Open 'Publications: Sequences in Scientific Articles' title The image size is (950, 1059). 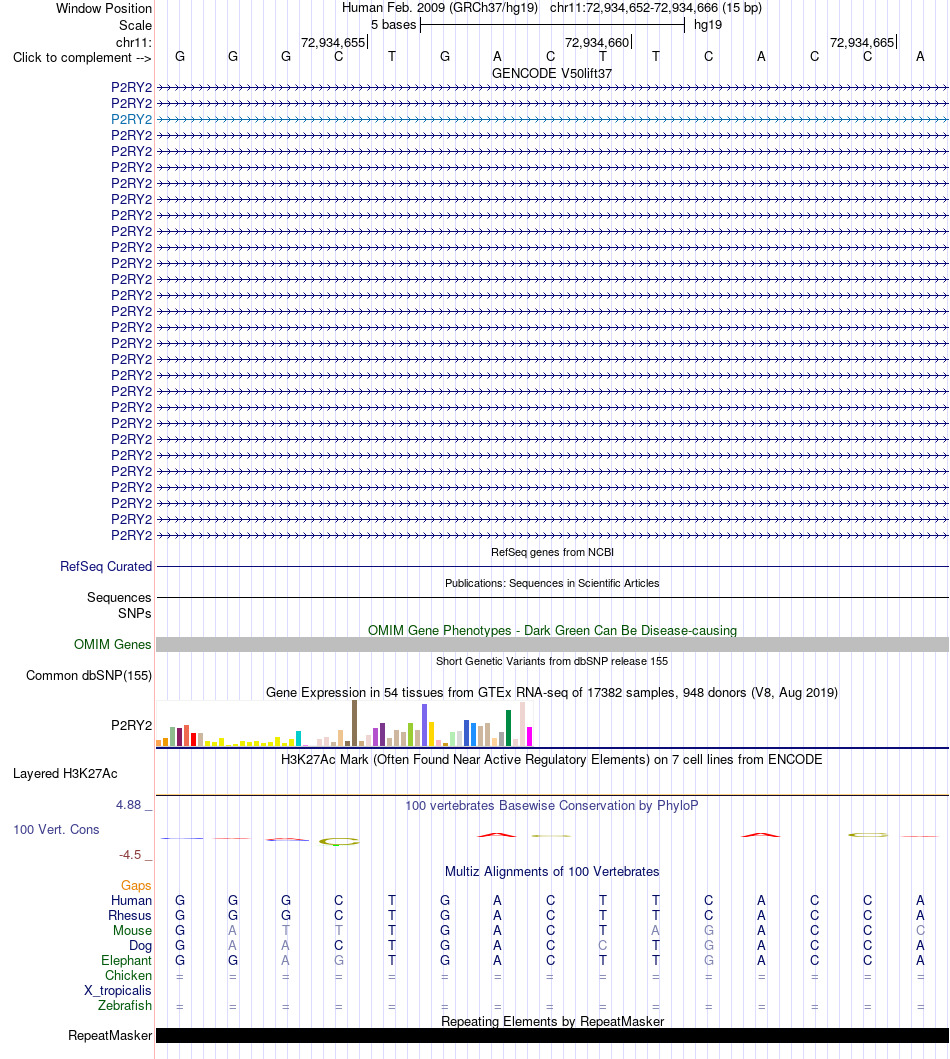(552, 584)
